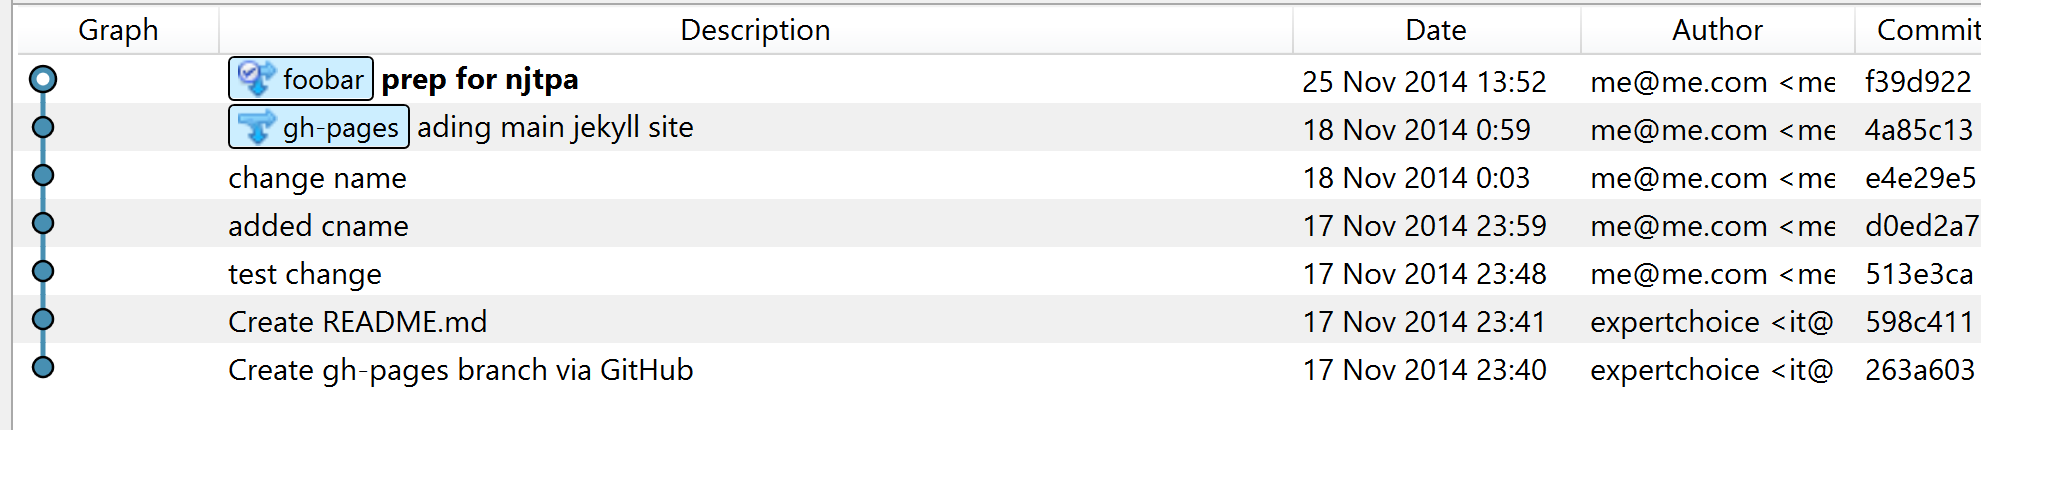Viewport: 2052px width, 482px height.
Task: Click graph node for 'change name' commit
Action: pyautogui.click(x=43, y=176)
